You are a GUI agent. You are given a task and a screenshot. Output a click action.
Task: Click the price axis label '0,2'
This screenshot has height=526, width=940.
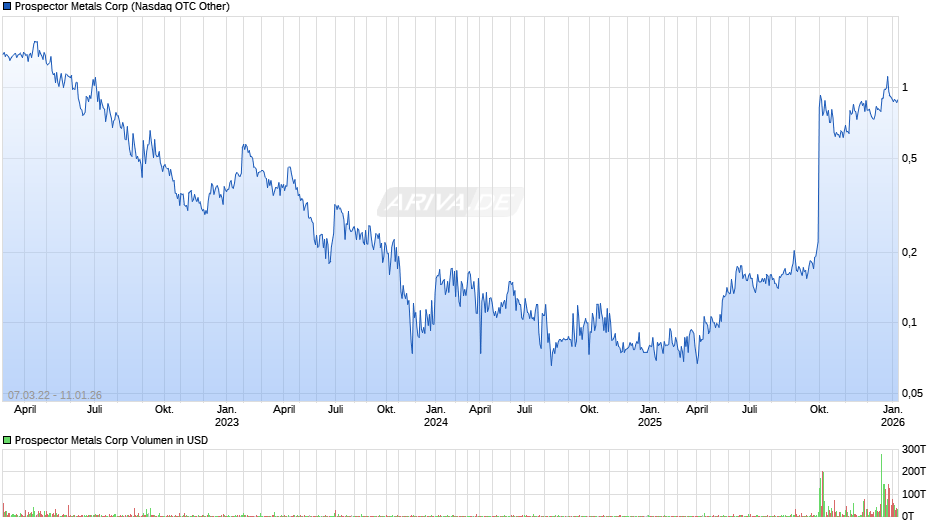(x=909, y=253)
